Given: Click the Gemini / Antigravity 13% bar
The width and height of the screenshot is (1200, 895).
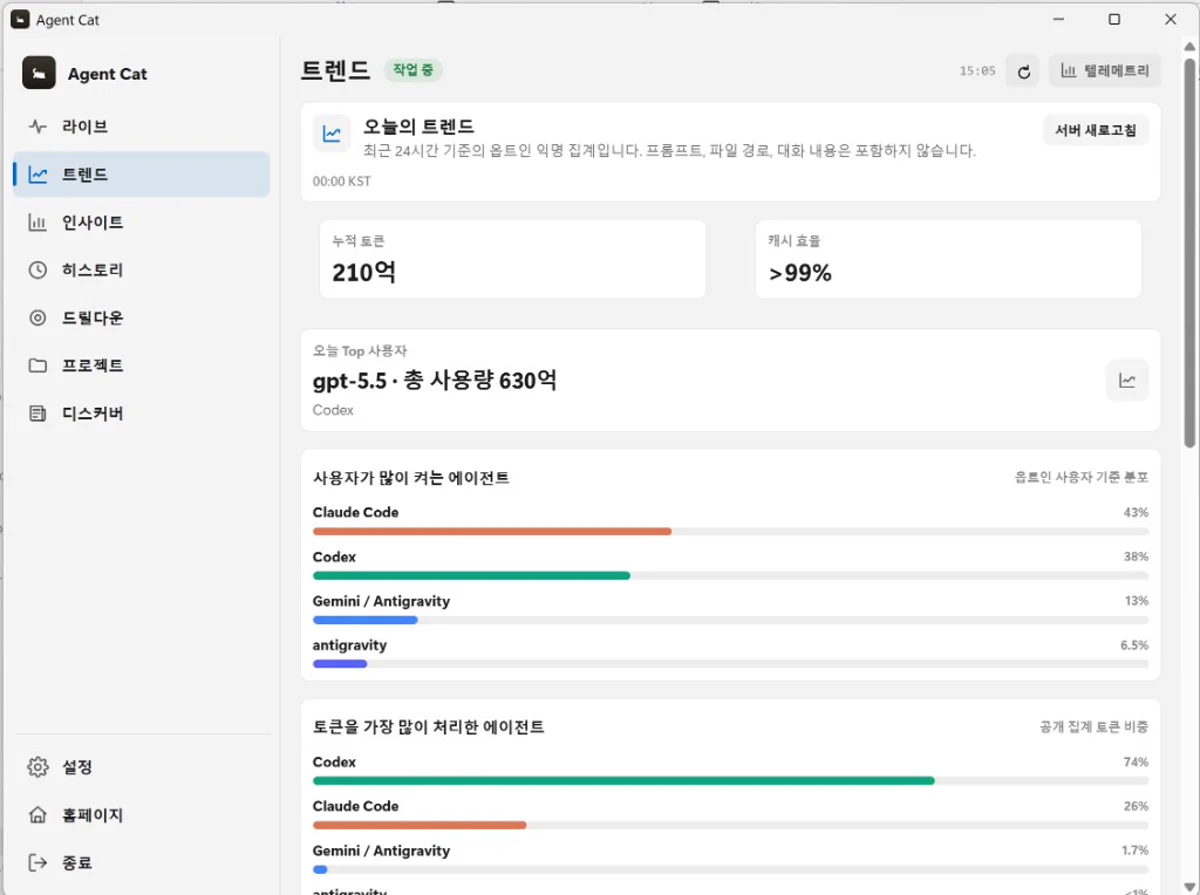Looking at the screenshot, I should (731, 620).
